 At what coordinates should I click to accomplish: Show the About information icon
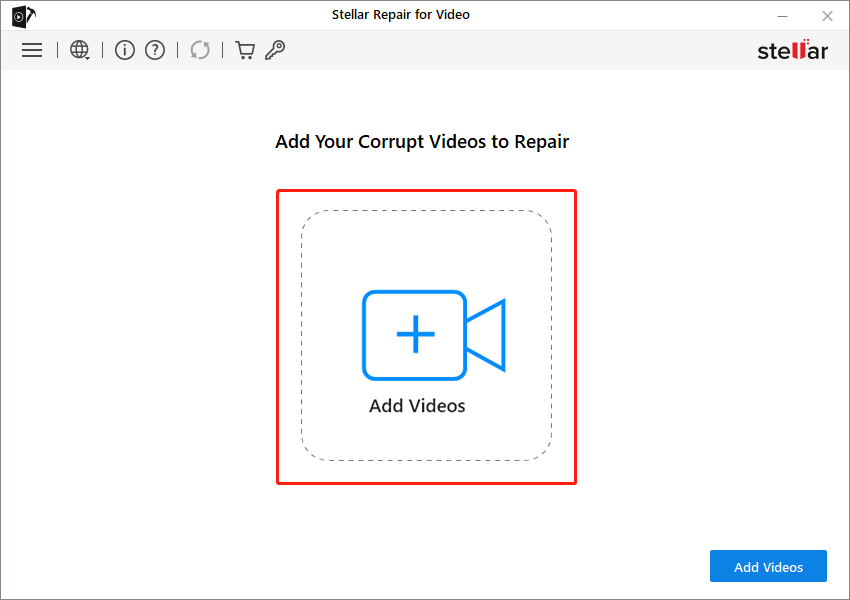(x=125, y=50)
